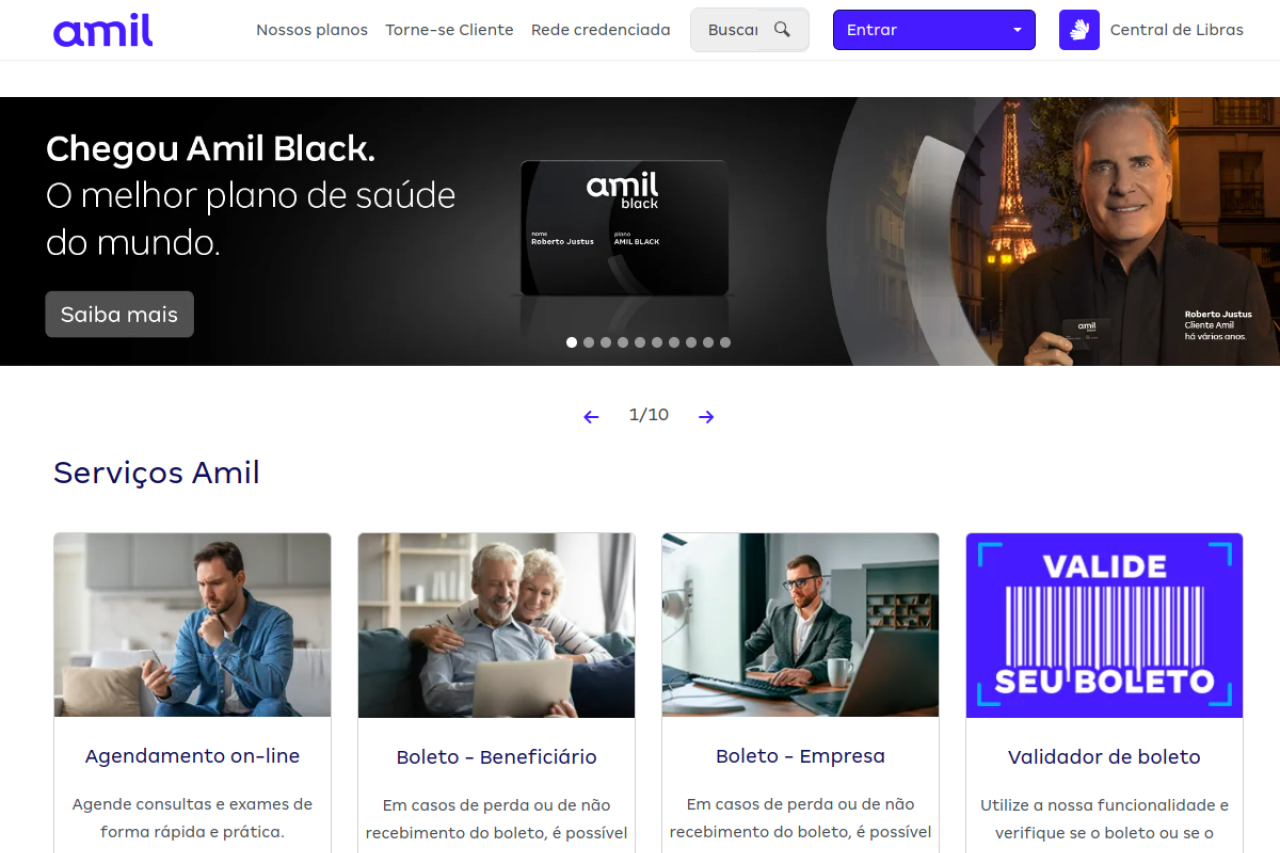Go to the next carousel slide arrow
The width and height of the screenshot is (1280, 853).
click(x=706, y=417)
